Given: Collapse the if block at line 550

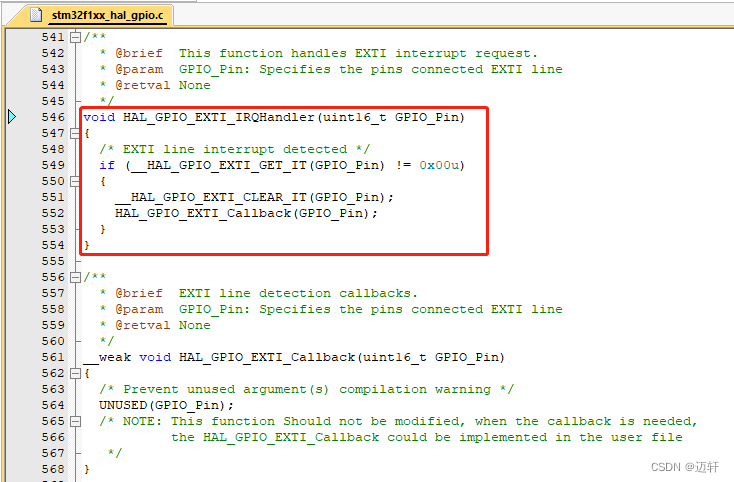Looking at the screenshot, I should [x=75, y=181].
